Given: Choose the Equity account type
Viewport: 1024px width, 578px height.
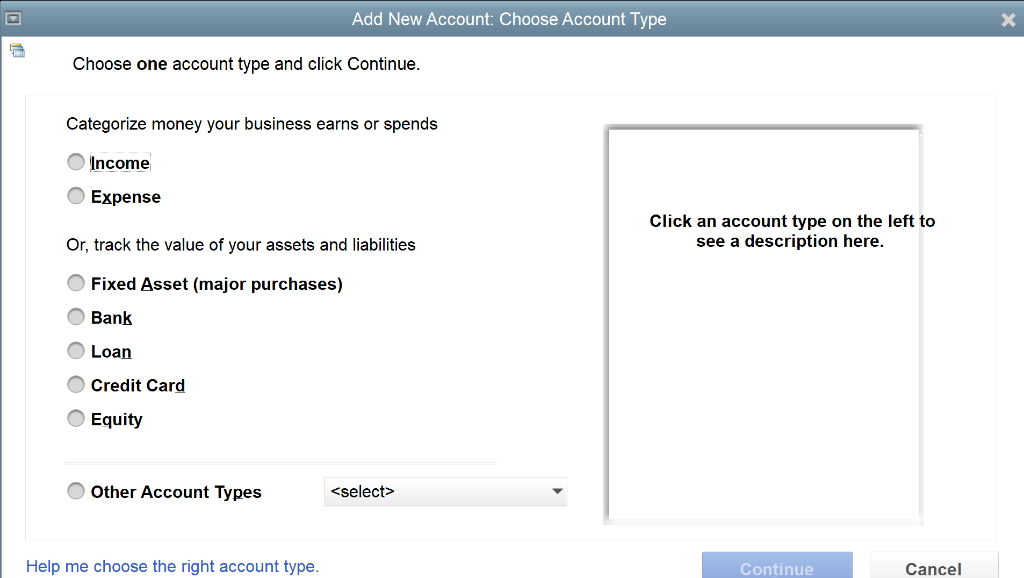Looking at the screenshot, I should [x=76, y=417].
